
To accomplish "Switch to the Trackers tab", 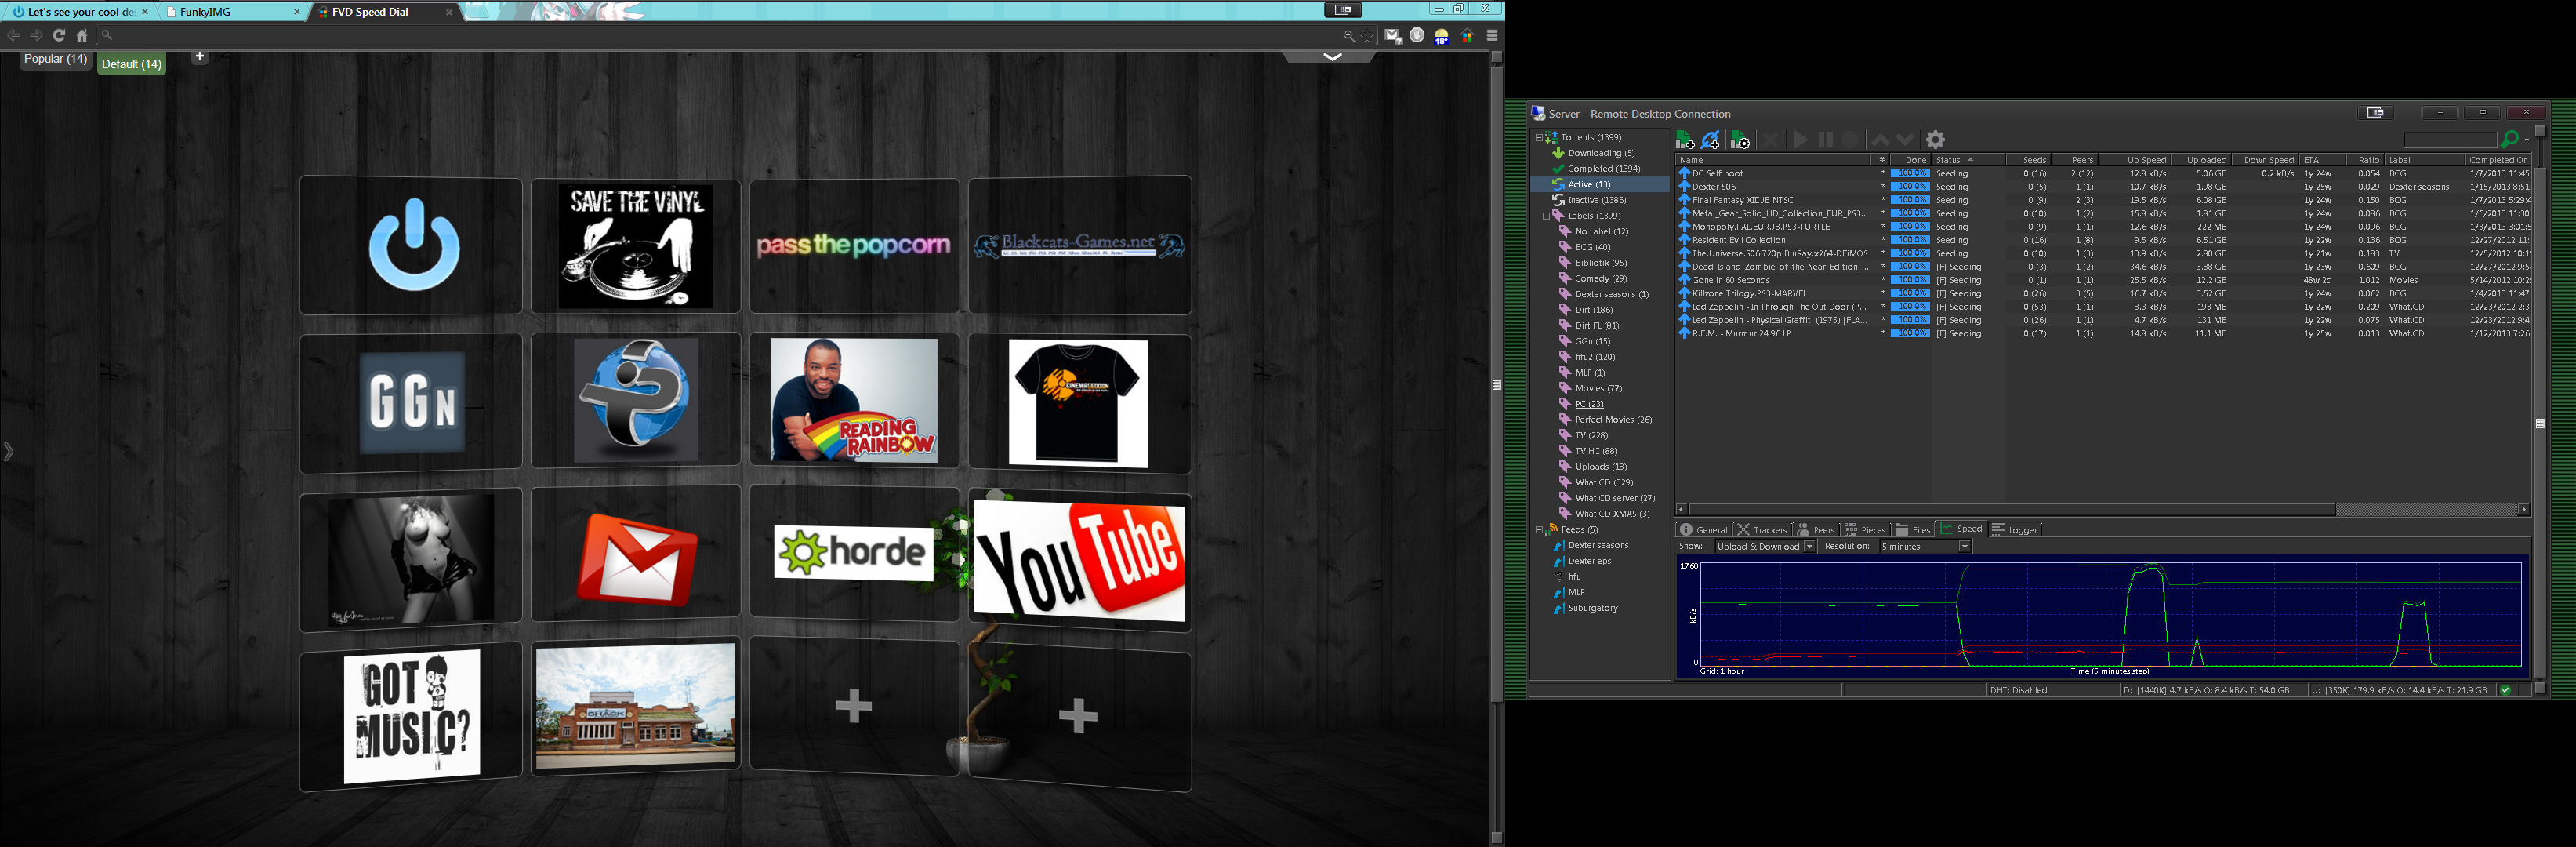I will coord(1762,530).
